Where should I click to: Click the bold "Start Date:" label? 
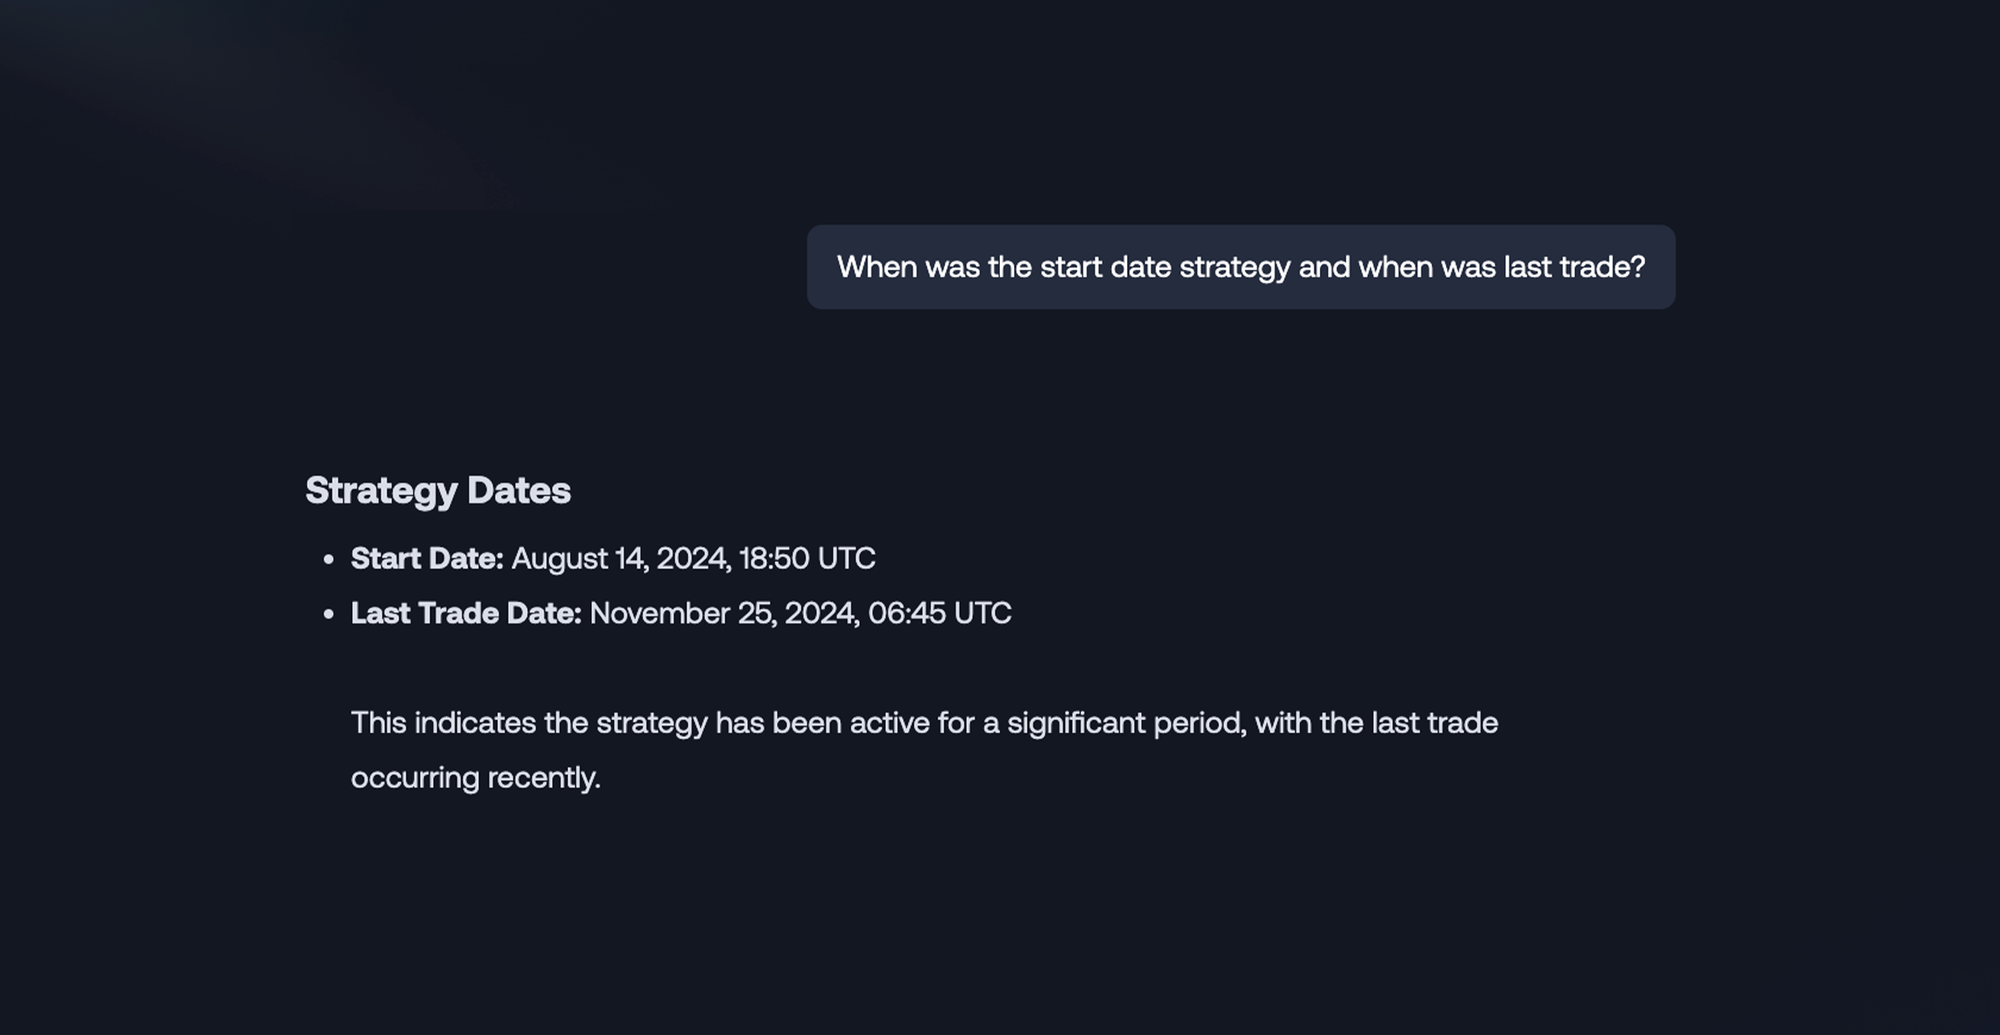click(x=427, y=558)
